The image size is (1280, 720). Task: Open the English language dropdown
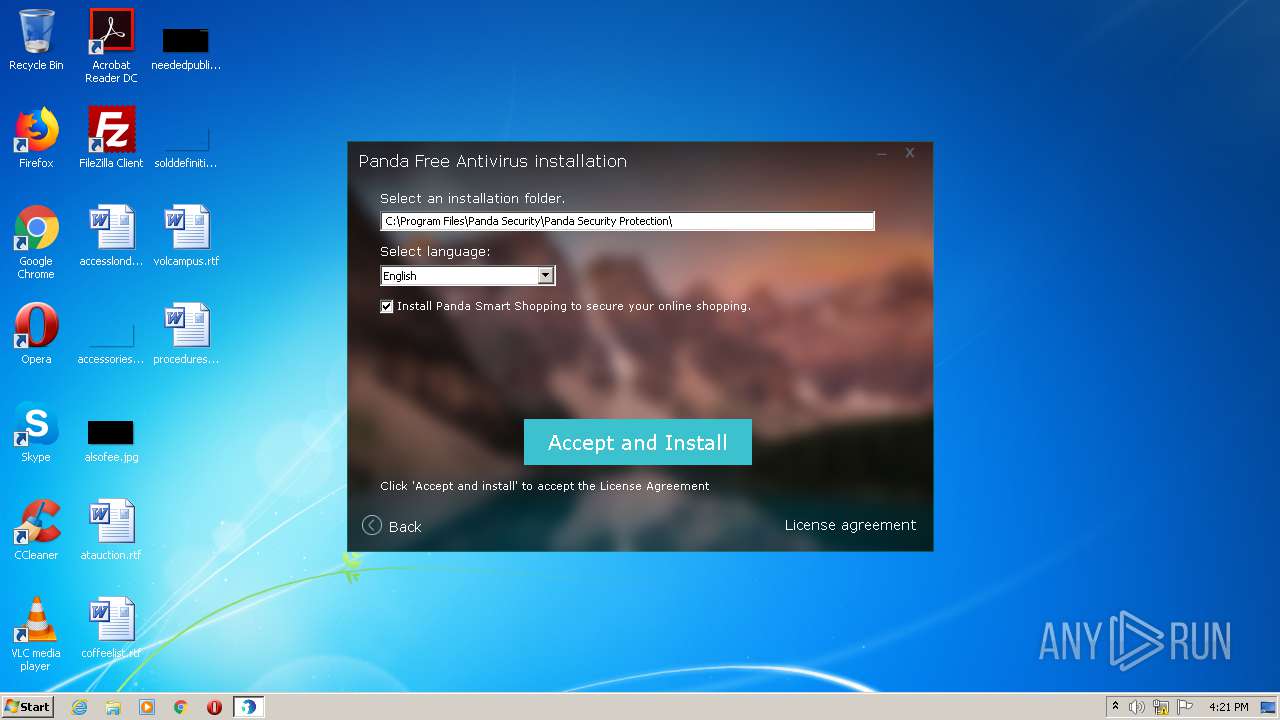coord(467,276)
